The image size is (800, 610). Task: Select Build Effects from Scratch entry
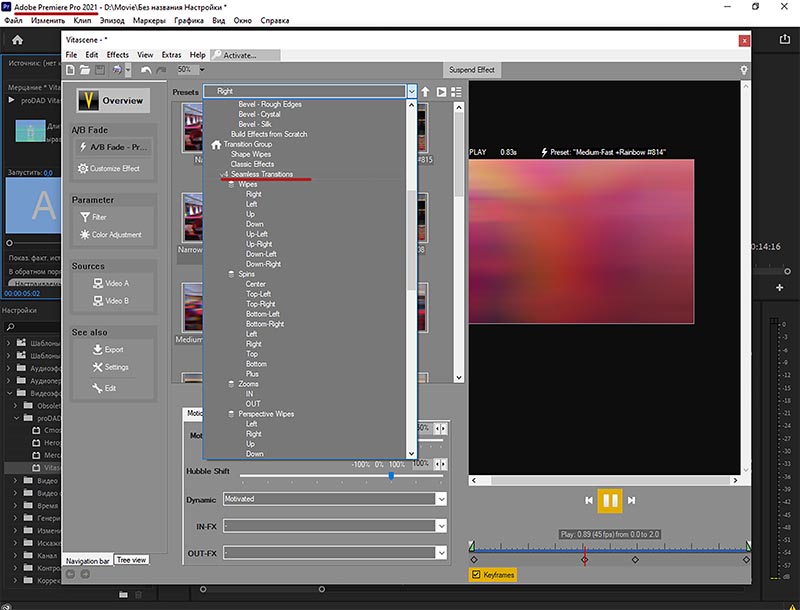tap(269, 134)
